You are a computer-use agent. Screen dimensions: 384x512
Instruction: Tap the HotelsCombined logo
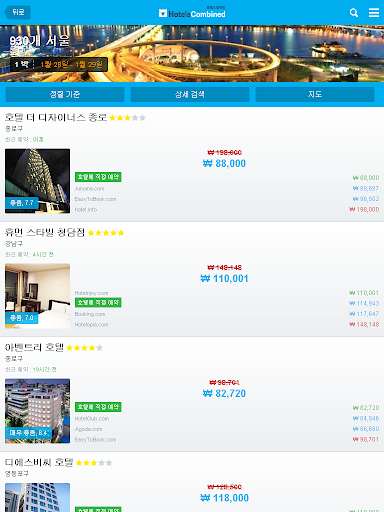pos(192,13)
